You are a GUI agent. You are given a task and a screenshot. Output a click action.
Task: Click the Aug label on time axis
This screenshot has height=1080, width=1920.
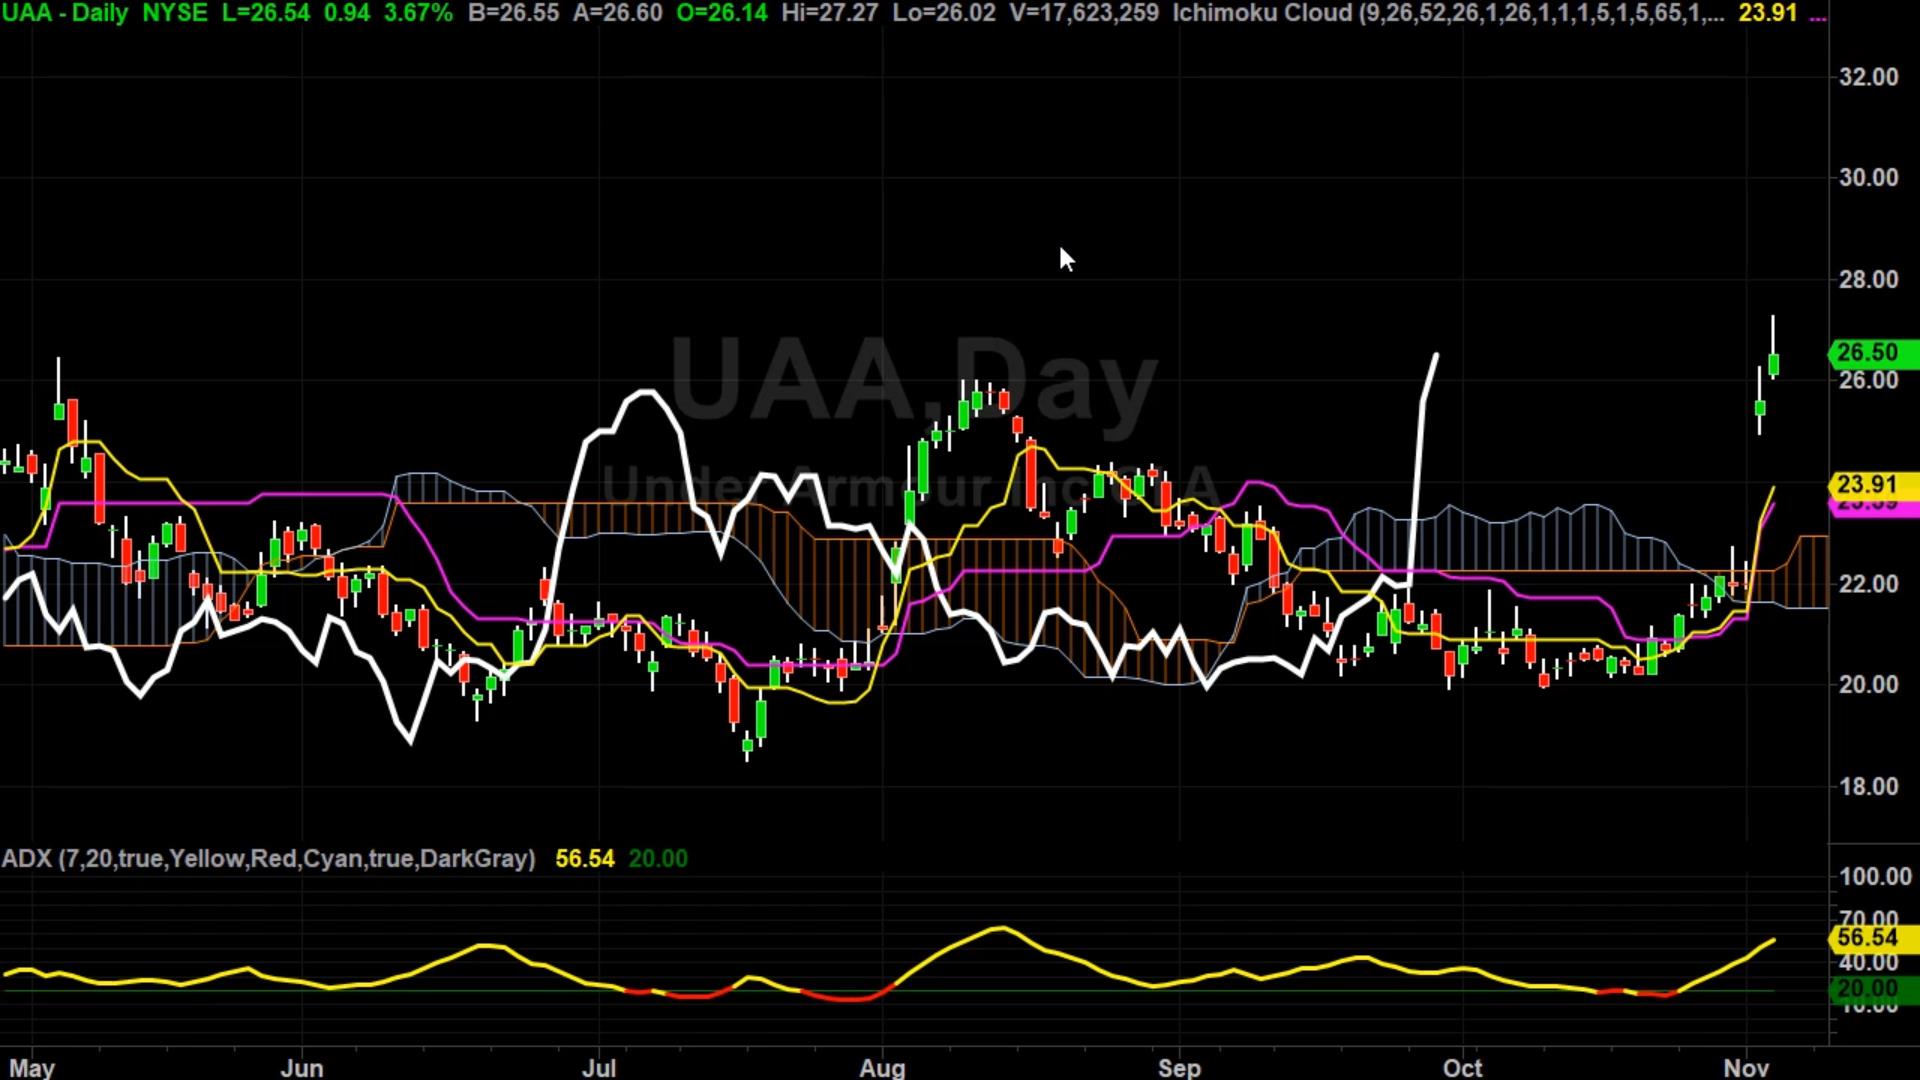882,1068
